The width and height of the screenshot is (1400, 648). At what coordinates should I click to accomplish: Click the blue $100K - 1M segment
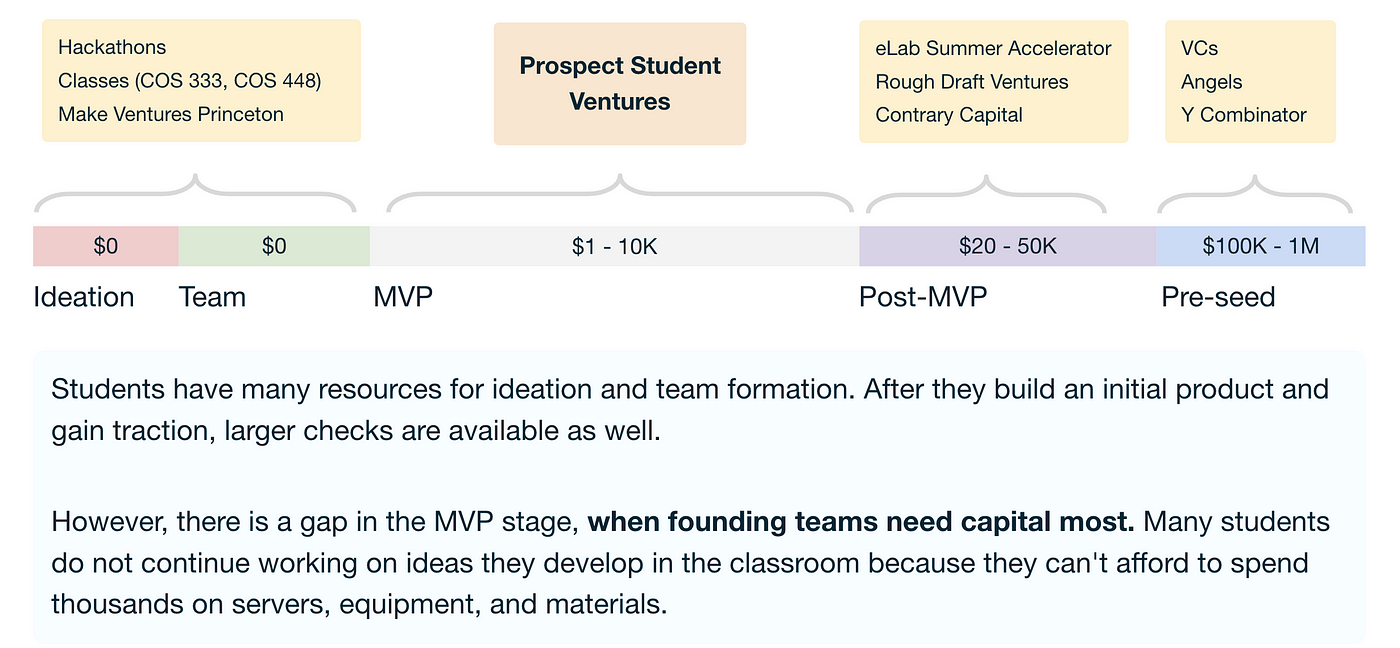[x=1260, y=246]
